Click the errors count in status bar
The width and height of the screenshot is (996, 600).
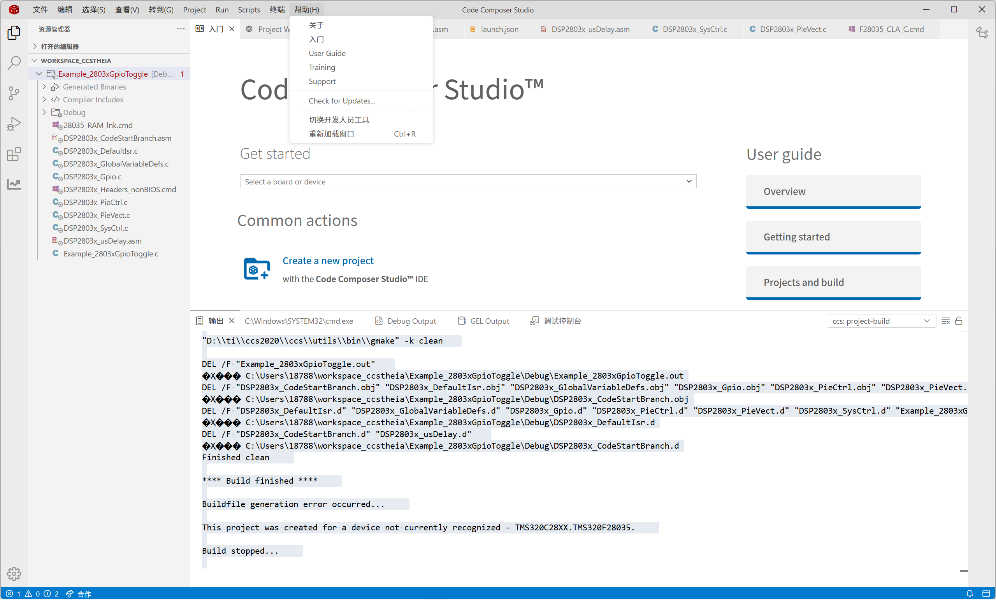pos(13,594)
